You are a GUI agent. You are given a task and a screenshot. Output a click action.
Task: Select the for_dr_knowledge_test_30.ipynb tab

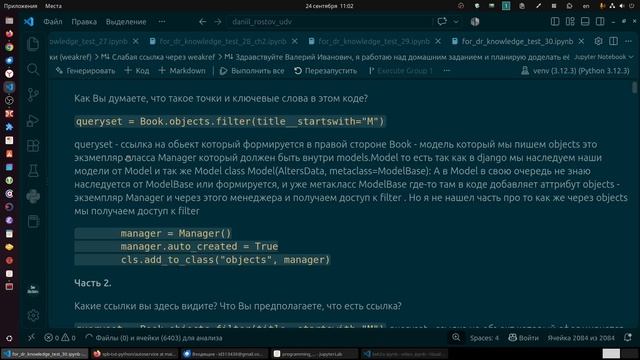click(x=517, y=42)
